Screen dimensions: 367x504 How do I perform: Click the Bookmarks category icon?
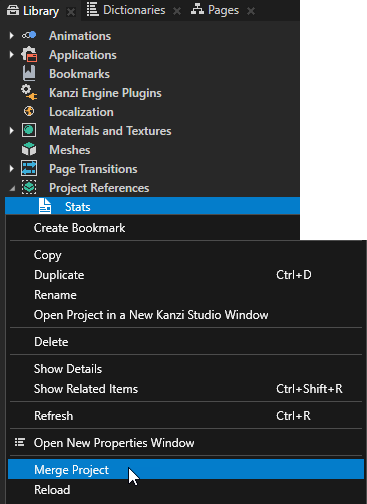(29, 73)
